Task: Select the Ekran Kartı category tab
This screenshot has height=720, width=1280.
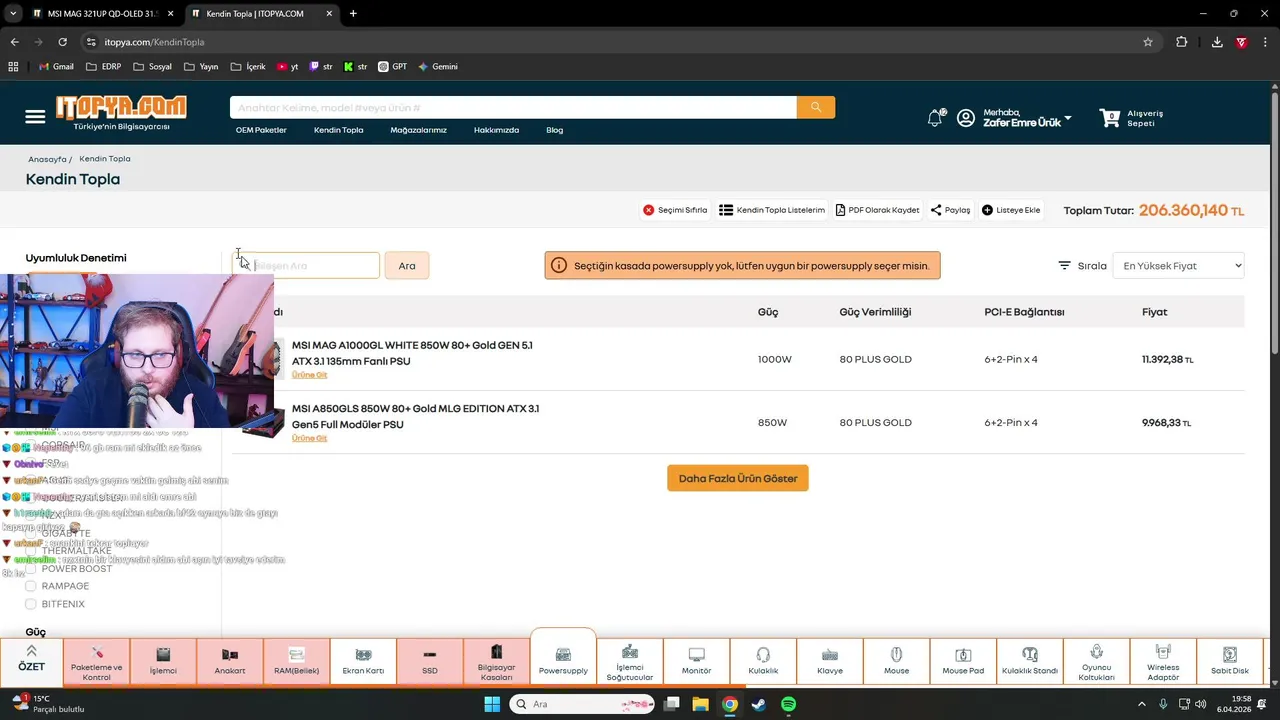Action: pyautogui.click(x=363, y=660)
